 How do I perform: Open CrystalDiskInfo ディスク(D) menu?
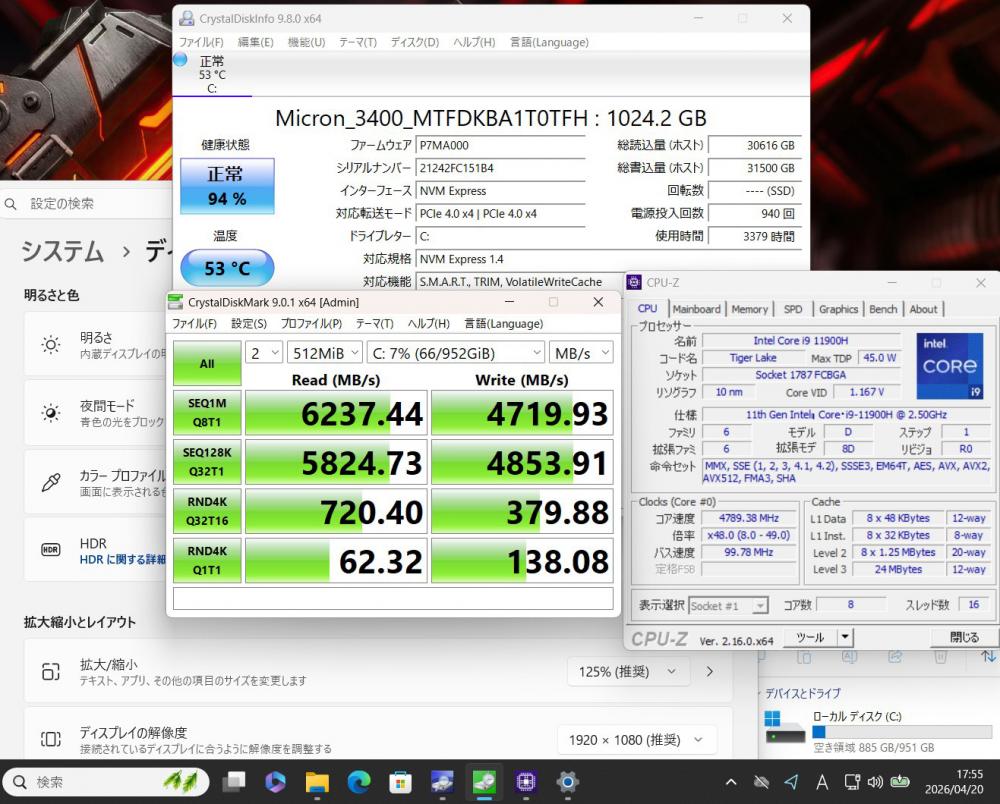click(x=414, y=42)
